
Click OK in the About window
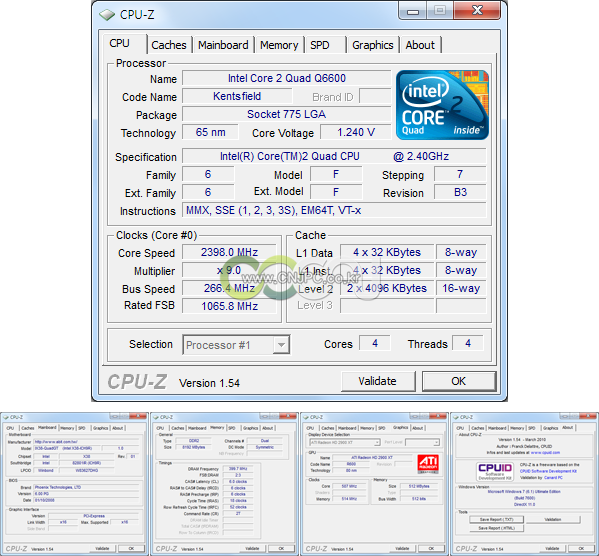point(581,548)
